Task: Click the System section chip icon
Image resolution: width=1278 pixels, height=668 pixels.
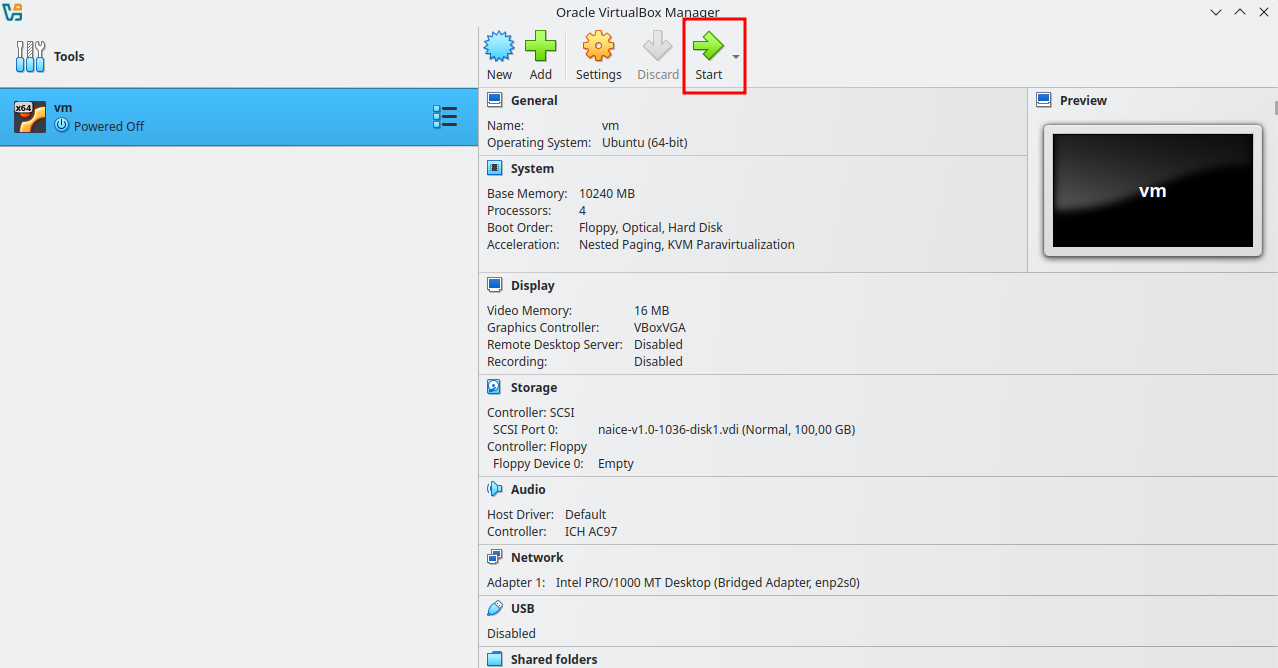Action: coord(495,168)
